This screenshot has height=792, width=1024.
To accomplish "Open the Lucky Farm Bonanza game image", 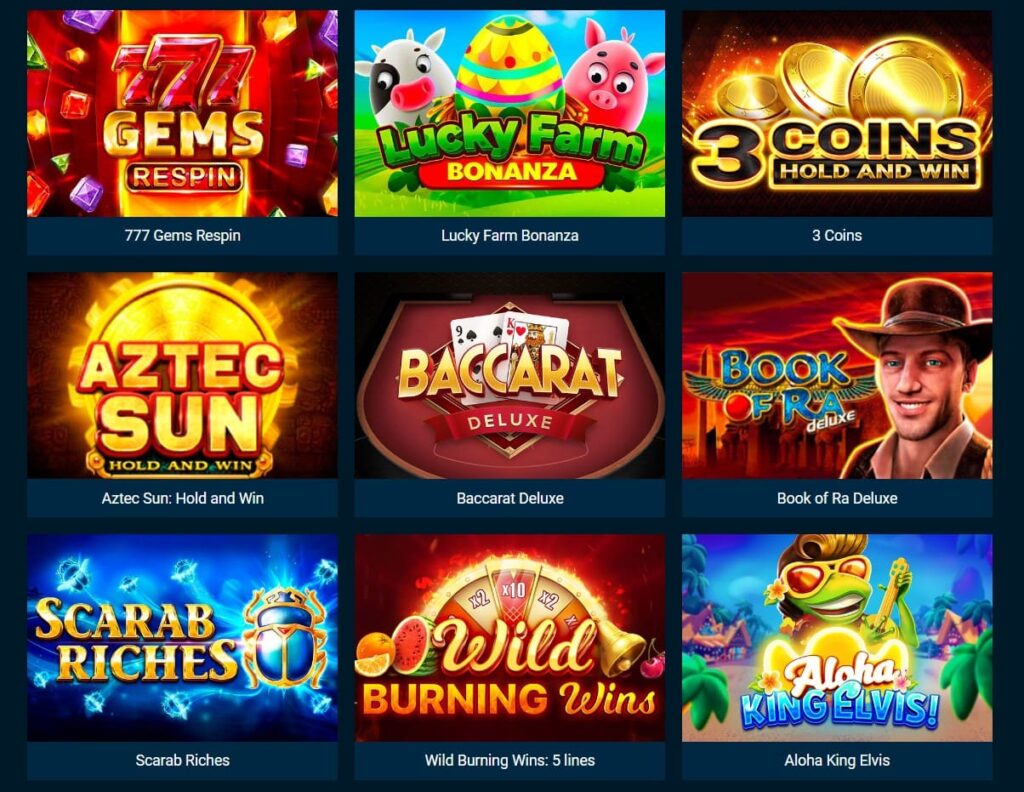I will pyautogui.click(x=509, y=113).
